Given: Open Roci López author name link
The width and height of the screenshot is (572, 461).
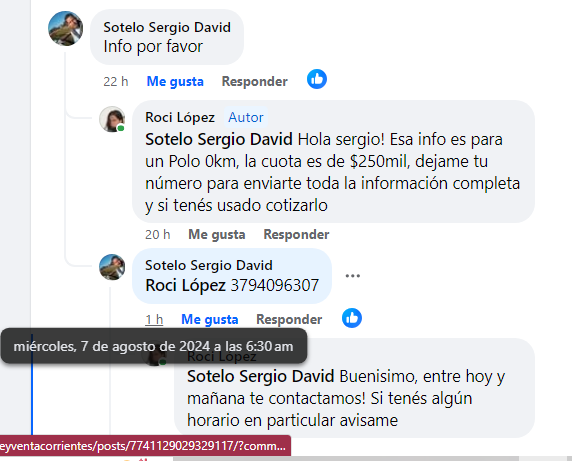Looking at the screenshot, I should [x=180, y=117].
